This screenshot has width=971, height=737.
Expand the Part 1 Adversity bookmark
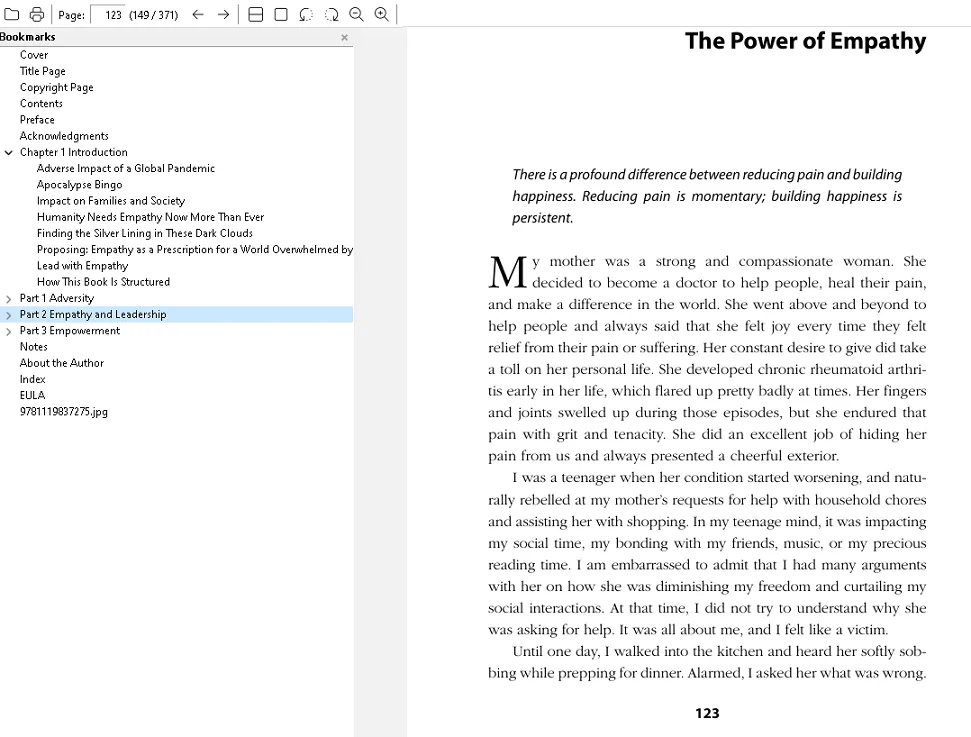9,299
